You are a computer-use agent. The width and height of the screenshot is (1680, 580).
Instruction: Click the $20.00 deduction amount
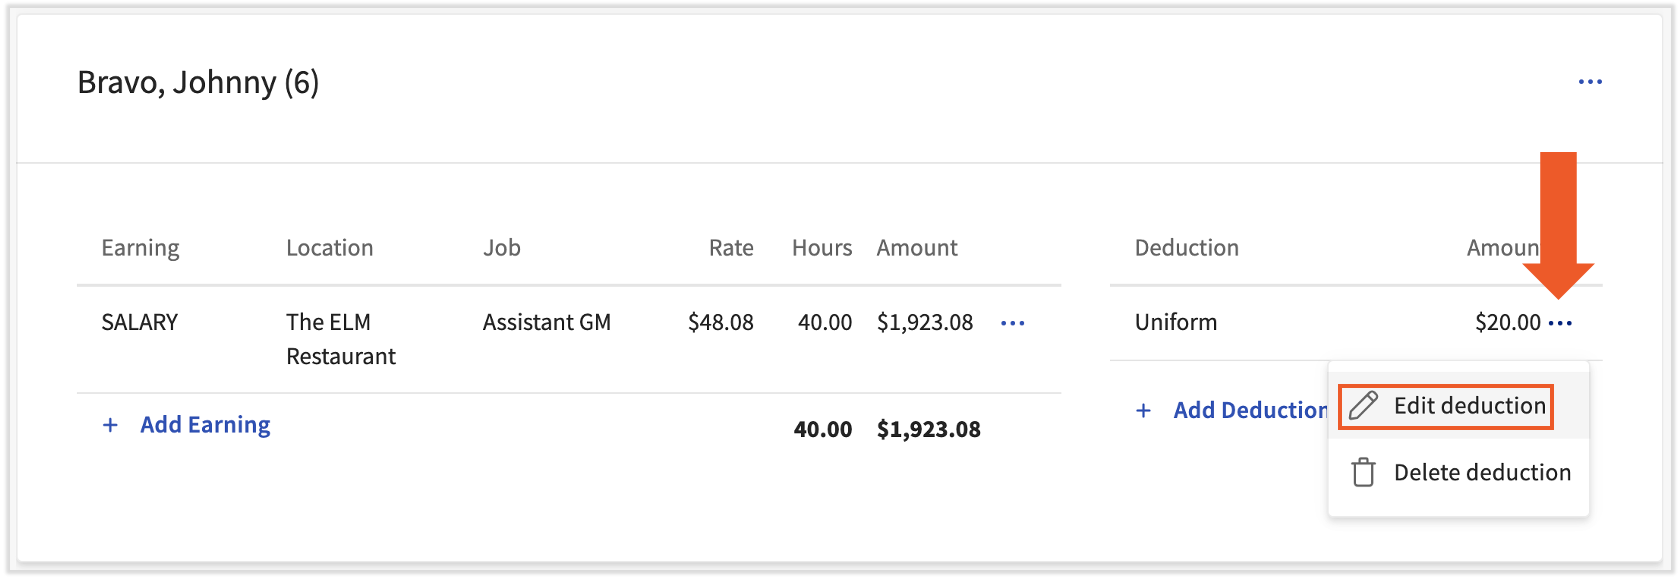[1507, 322]
